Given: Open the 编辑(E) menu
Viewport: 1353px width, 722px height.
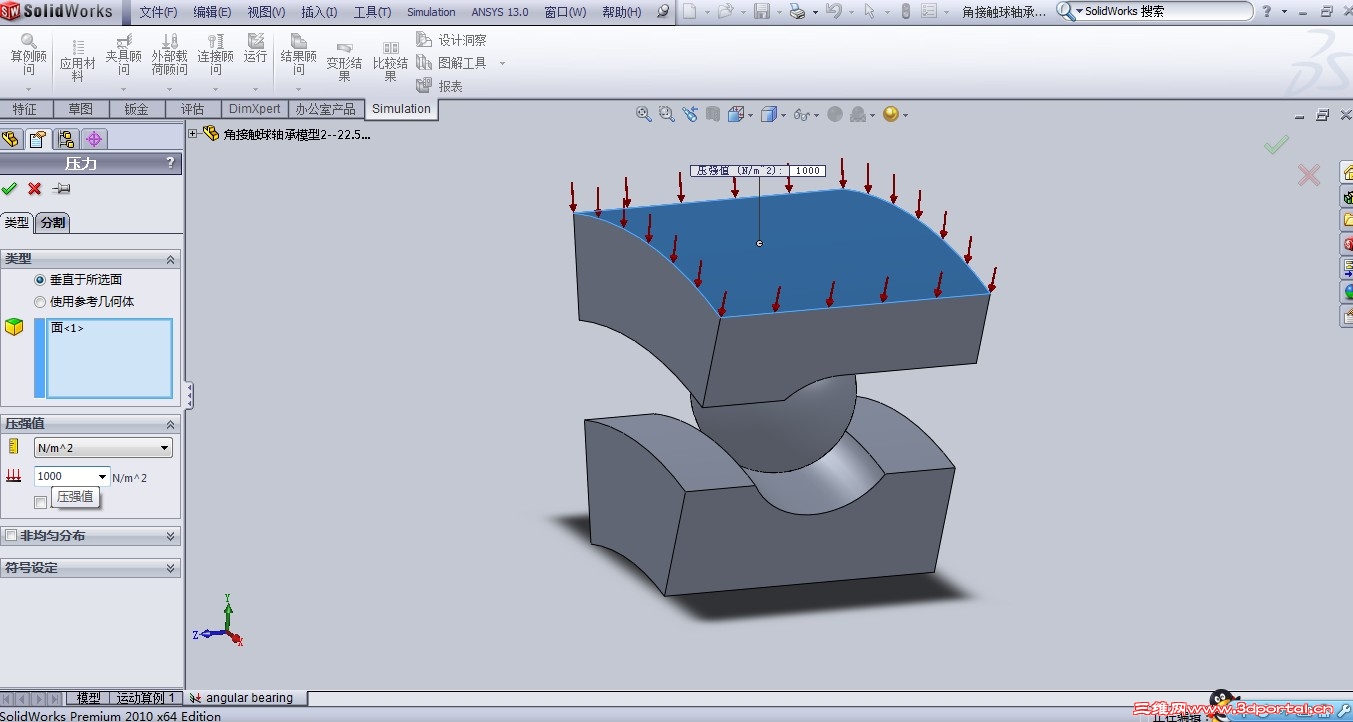Looking at the screenshot, I should (212, 12).
